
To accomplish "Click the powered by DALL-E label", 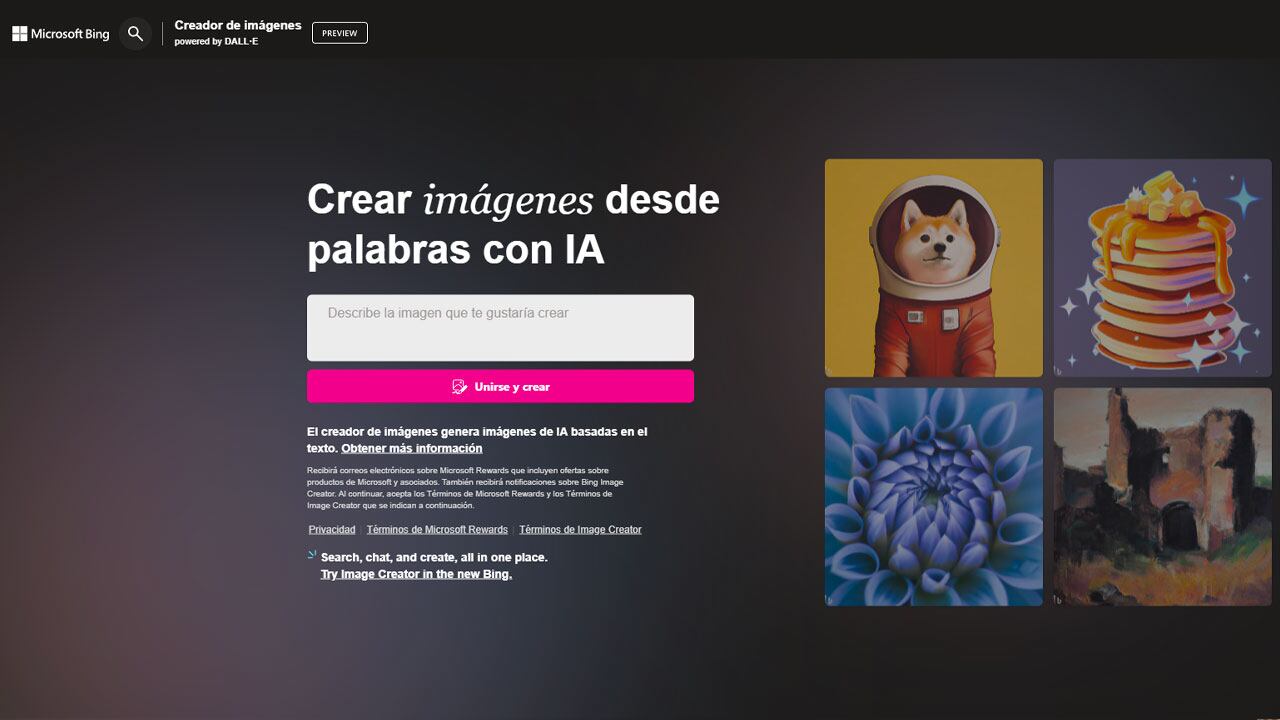I will 216,42.
